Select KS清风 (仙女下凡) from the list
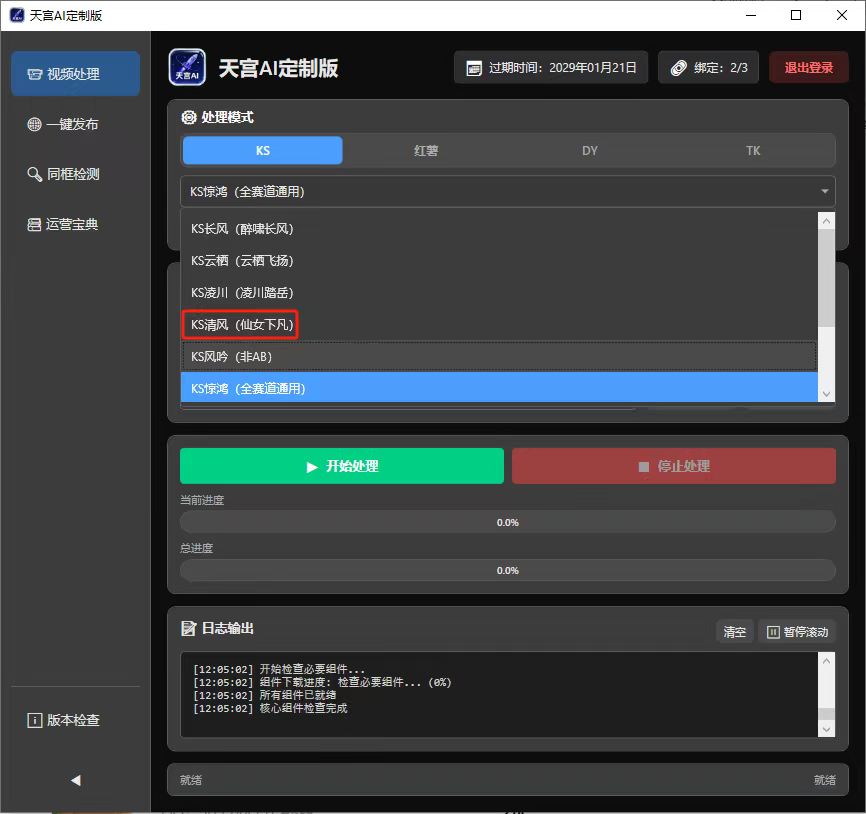866x814 pixels. 499,324
